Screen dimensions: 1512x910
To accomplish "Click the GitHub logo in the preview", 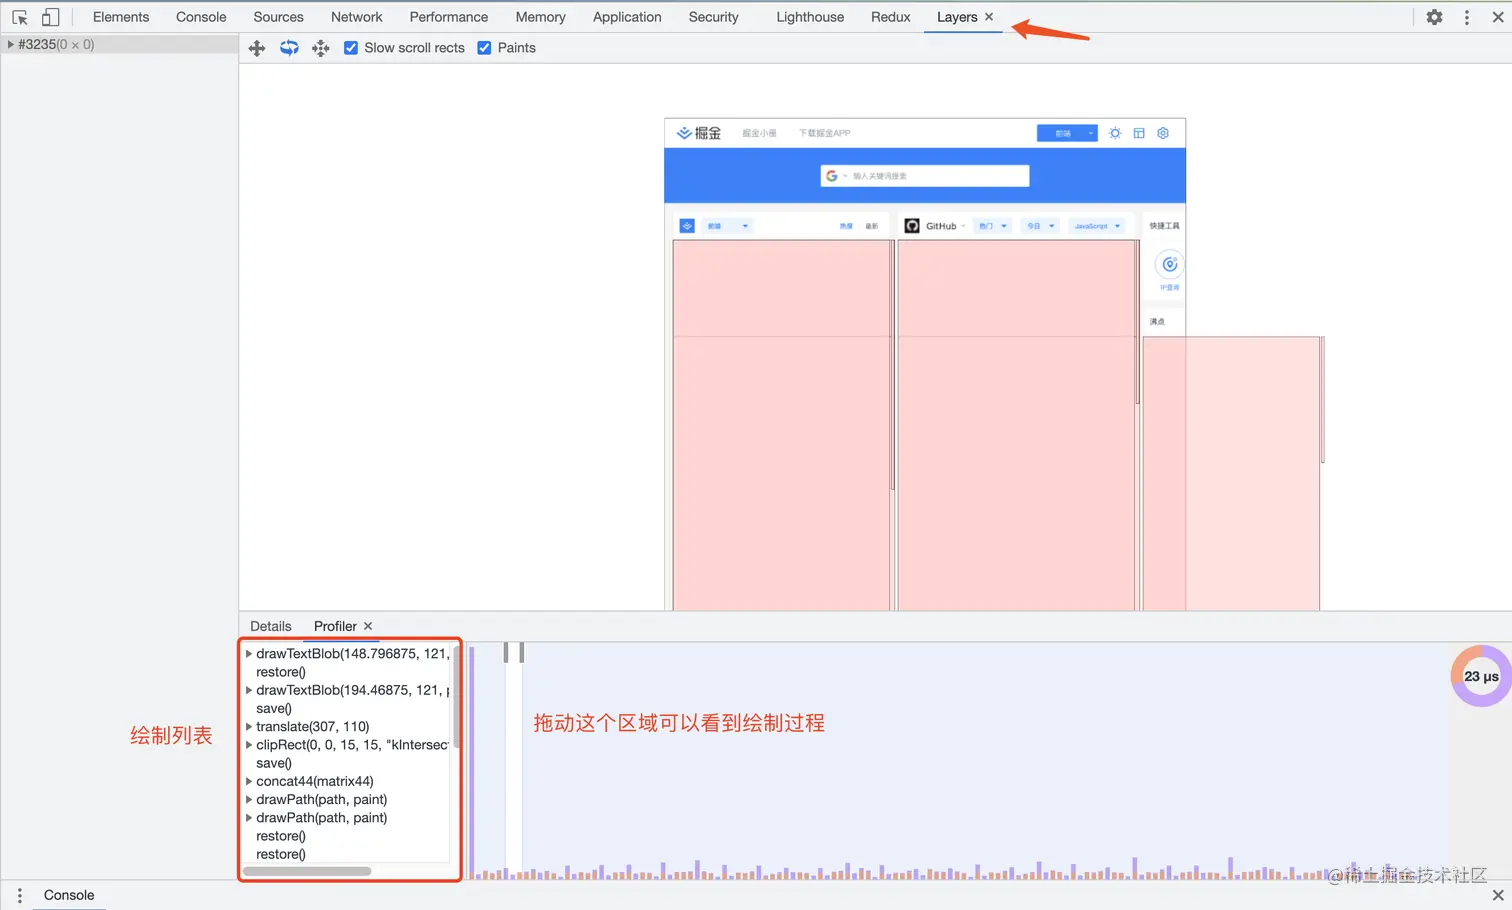I will pyautogui.click(x=912, y=226).
